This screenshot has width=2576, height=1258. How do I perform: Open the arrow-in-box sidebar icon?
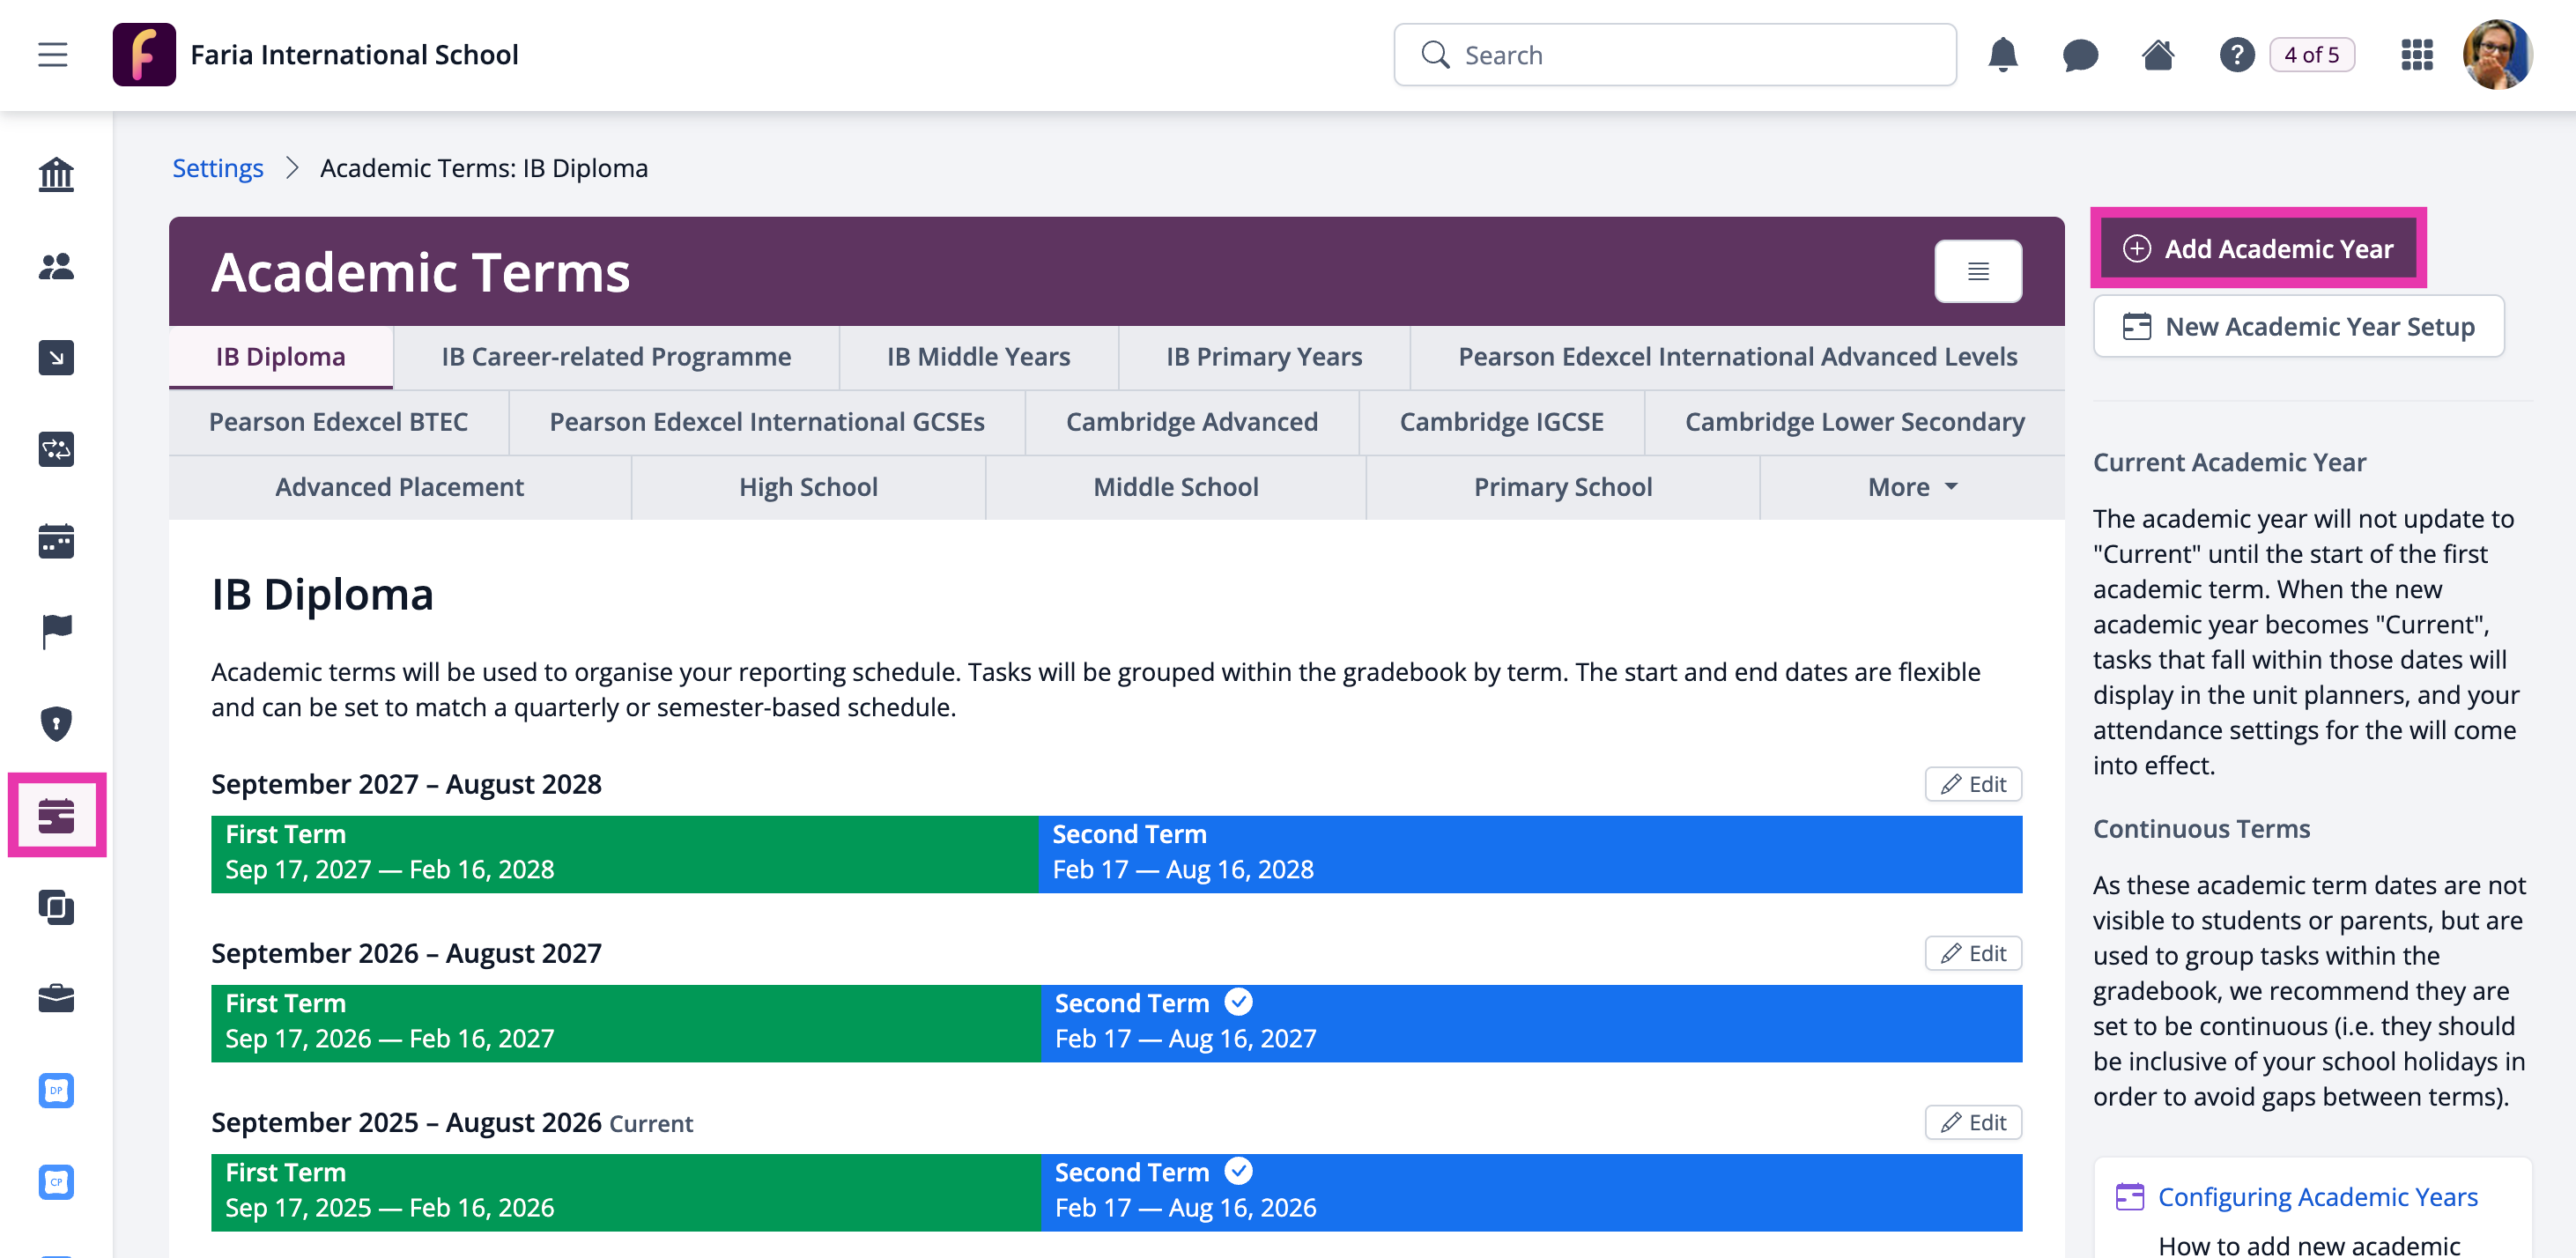56,358
